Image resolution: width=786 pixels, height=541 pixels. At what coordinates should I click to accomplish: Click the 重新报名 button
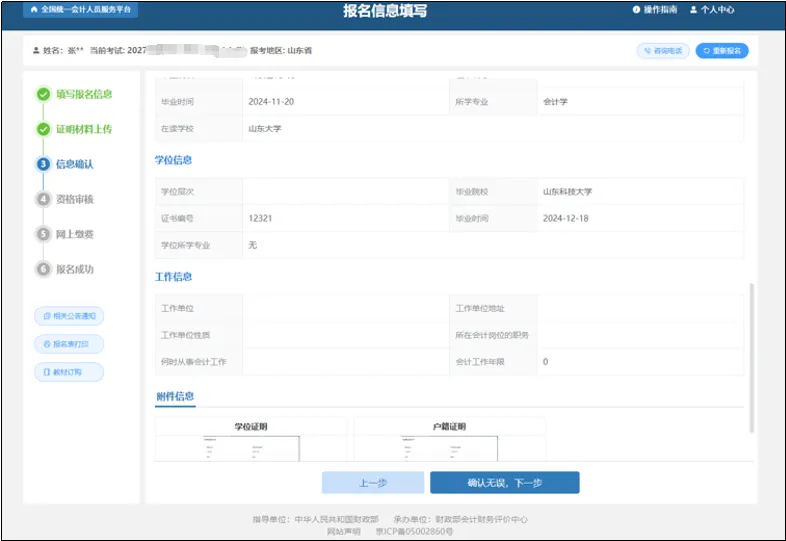pos(722,51)
